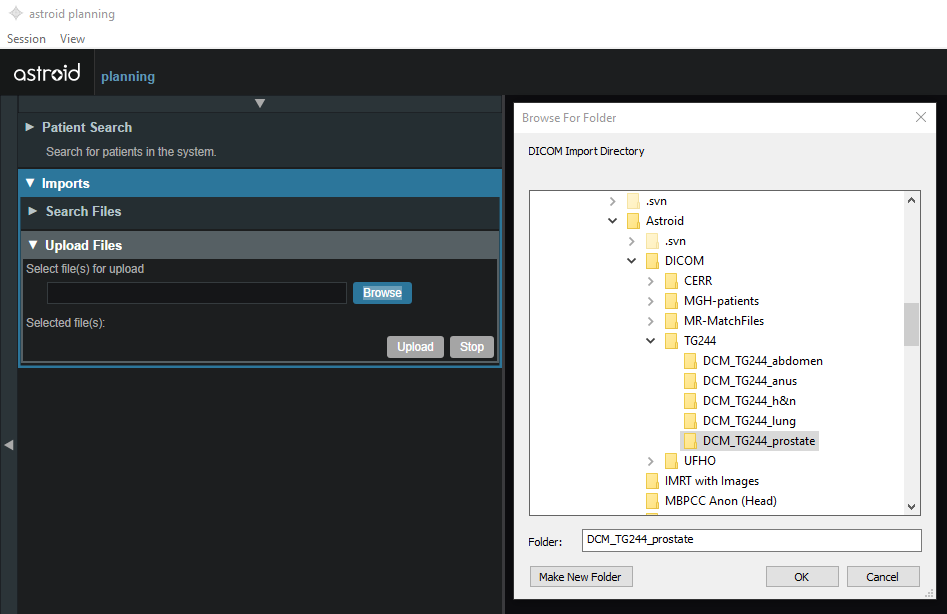This screenshot has height=614, width=947.
Task: Select the DCM_TG244_lung folder icon
Action: pos(691,421)
